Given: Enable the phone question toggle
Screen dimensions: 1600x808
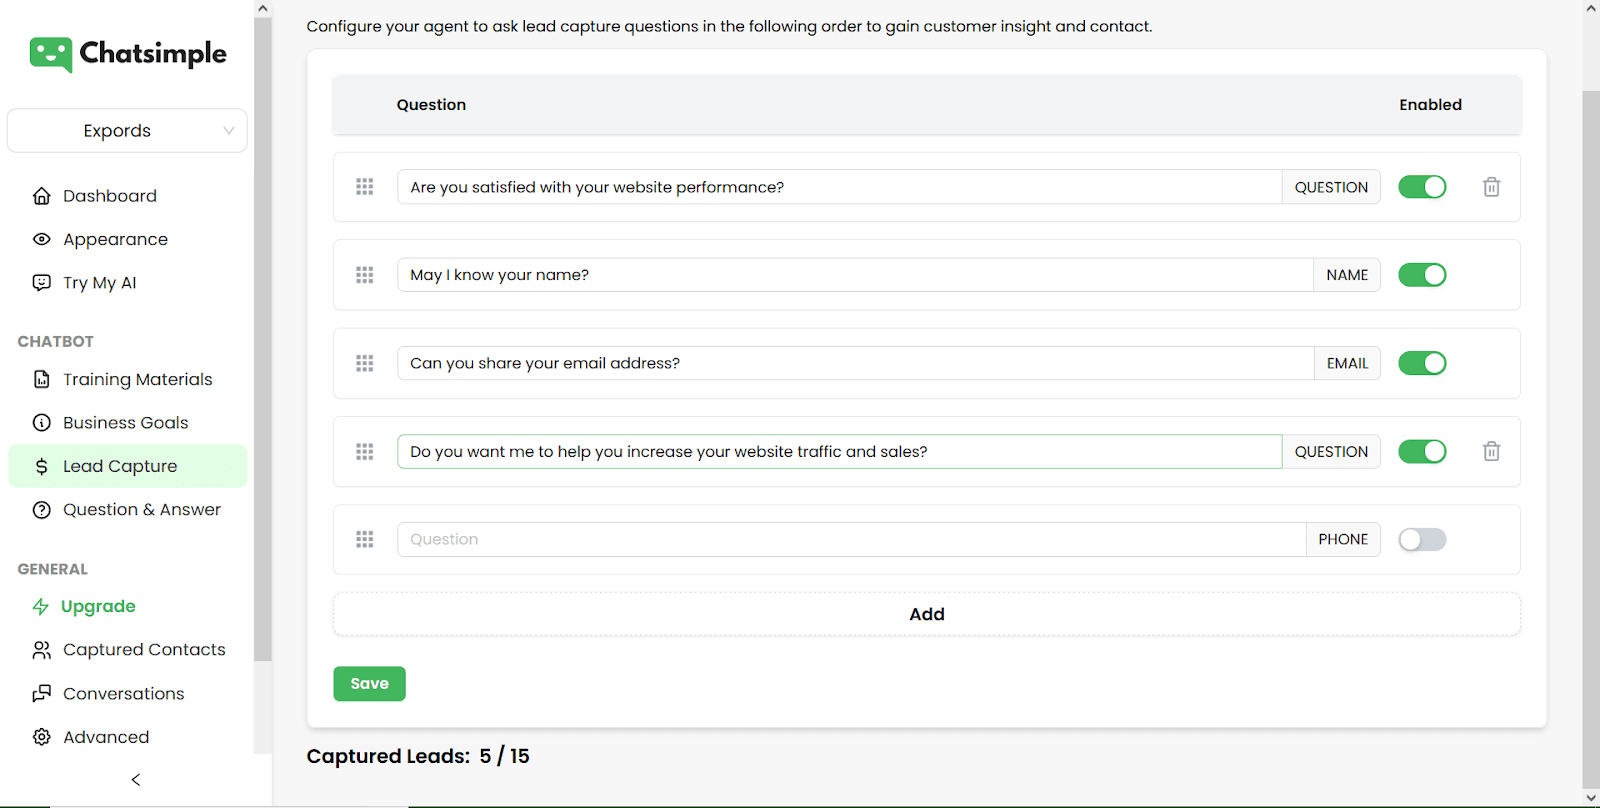Looking at the screenshot, I should pyautogui.click(x=1422, y=539).
